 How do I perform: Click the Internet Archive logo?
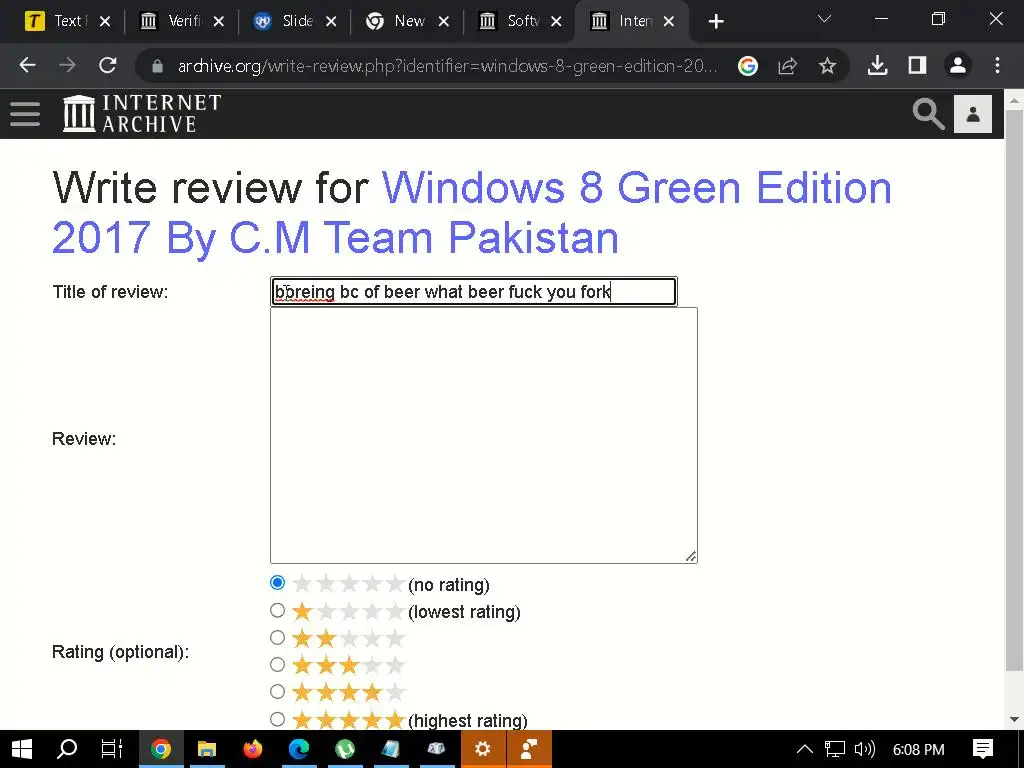pyautogui.click(x=142, y=114)
